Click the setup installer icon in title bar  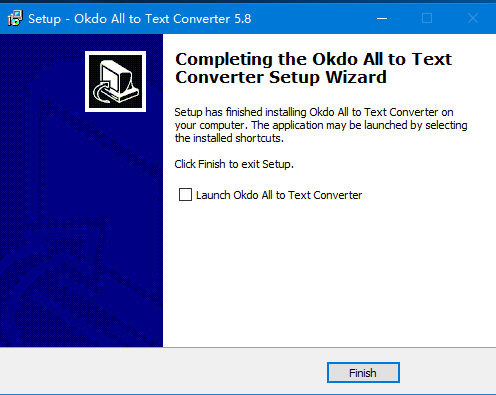[15, 18]
